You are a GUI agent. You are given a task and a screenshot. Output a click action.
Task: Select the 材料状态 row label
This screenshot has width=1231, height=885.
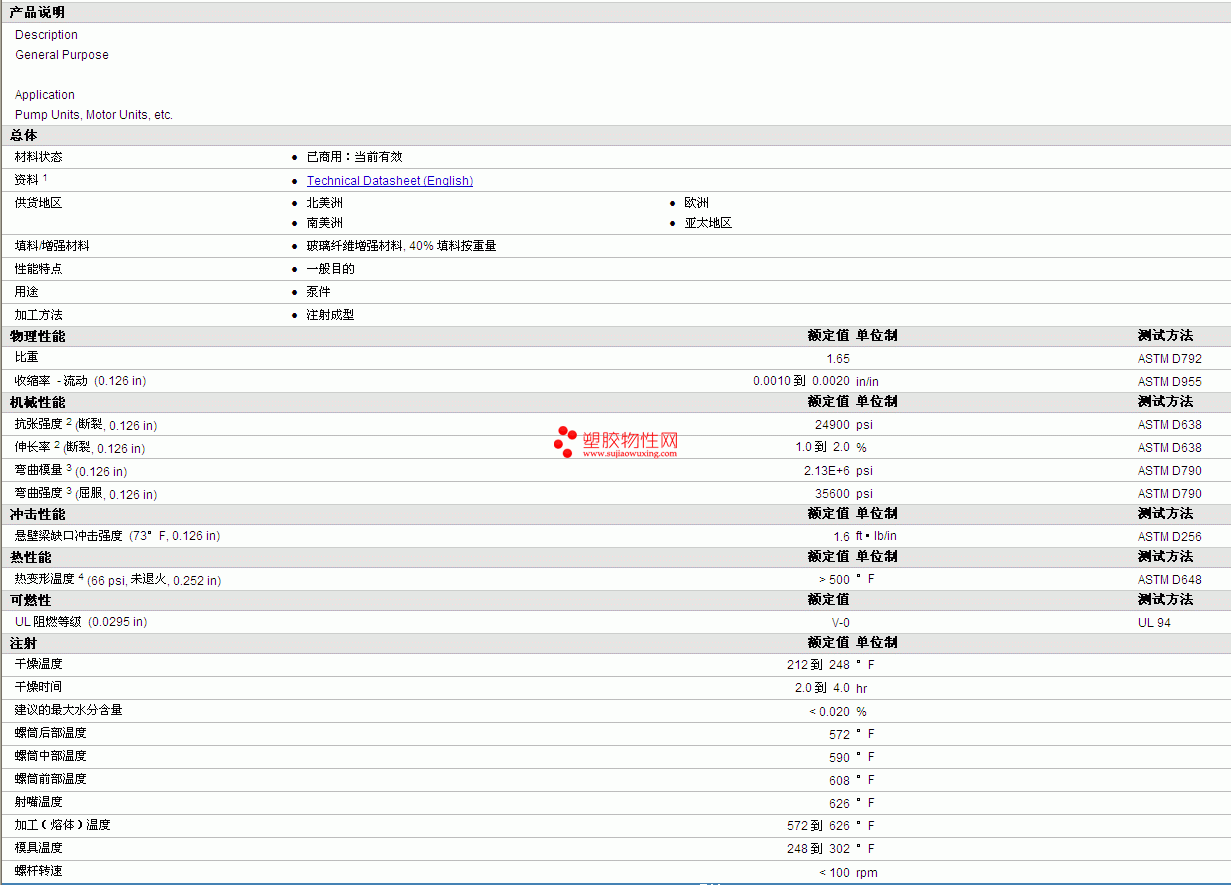pyautogui.click(x=38, y=157)
